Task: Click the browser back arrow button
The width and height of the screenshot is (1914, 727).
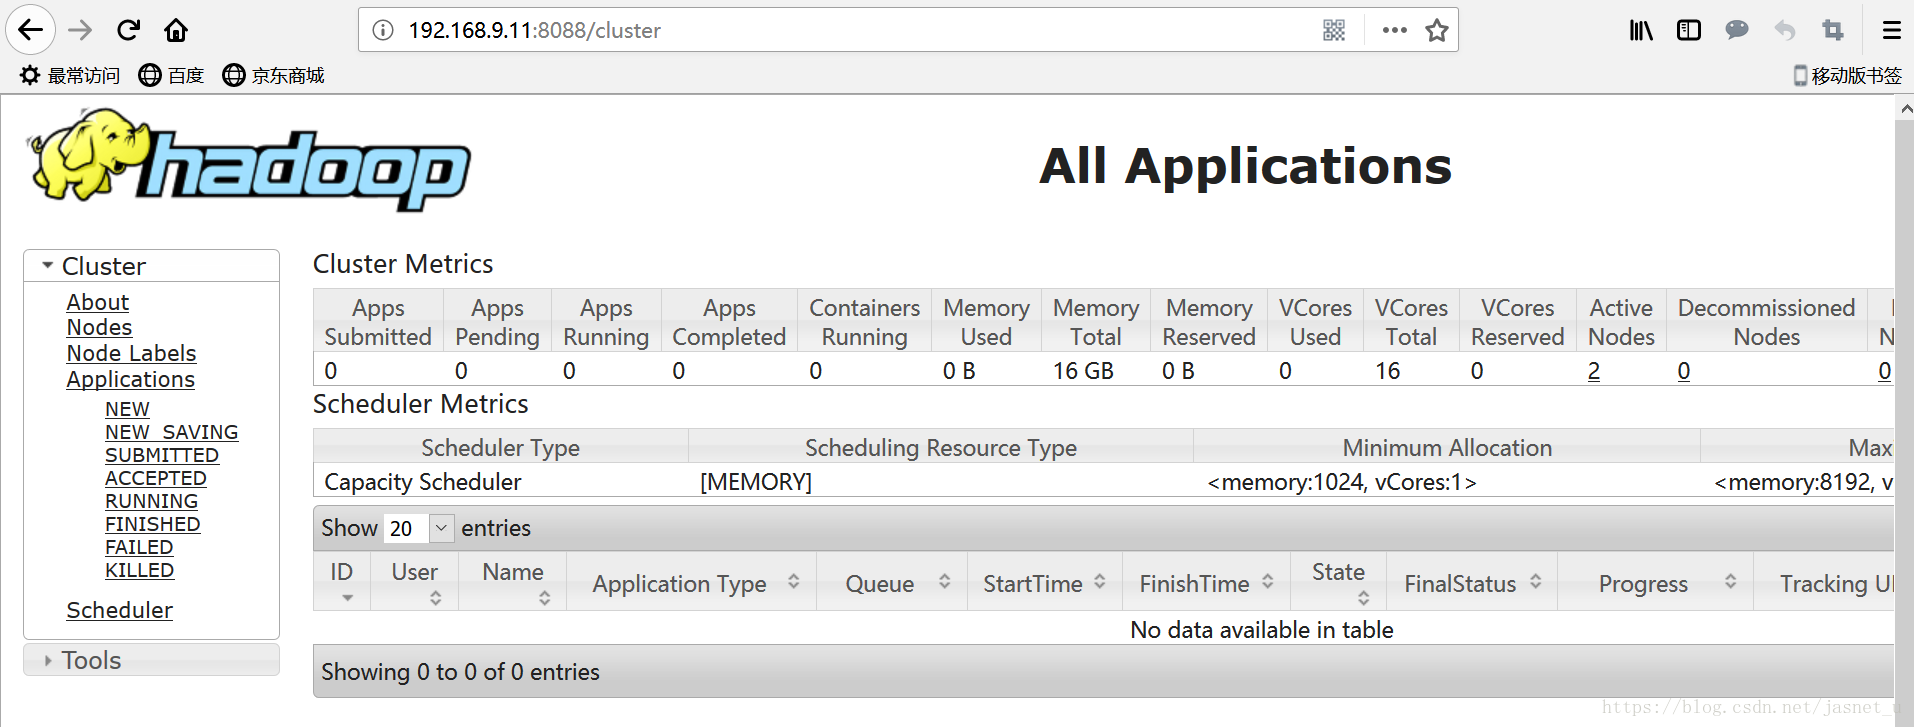Action: (31, 30)
